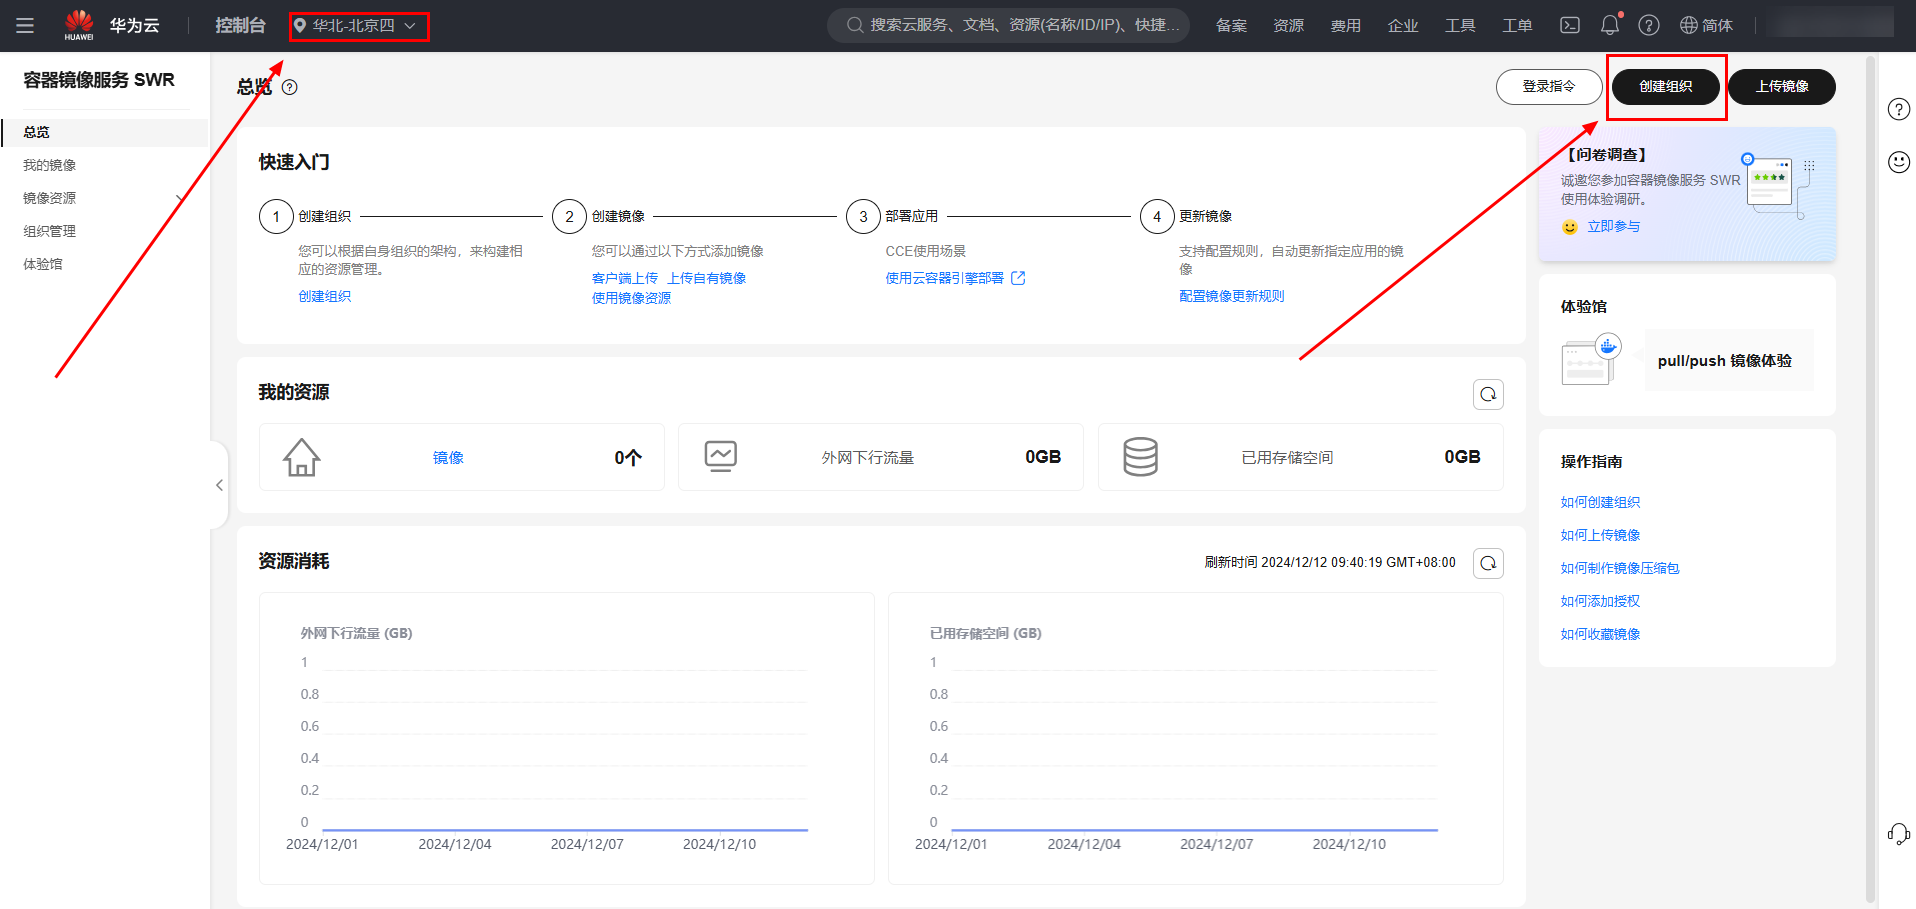Image resolution: width=1916 pixels, height=909 pixels.
Task: Click 立即参与 survey link
Action: (1614, 227)
